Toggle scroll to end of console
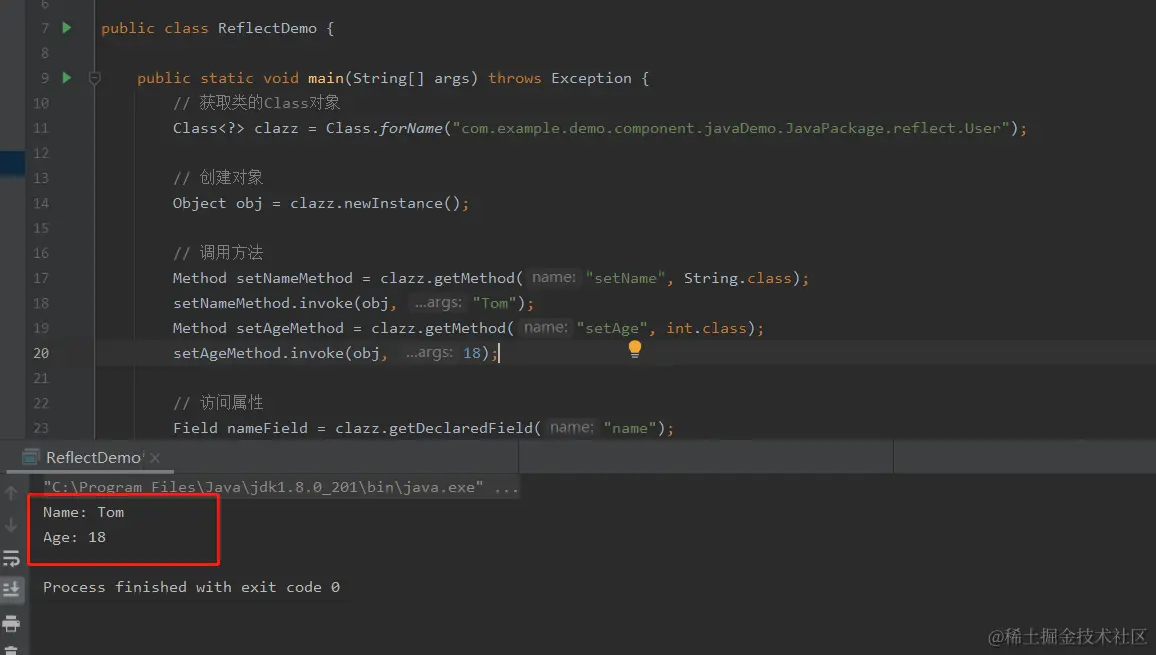The width and height of the screenshot is (1156, 655). tap(11, 589)
